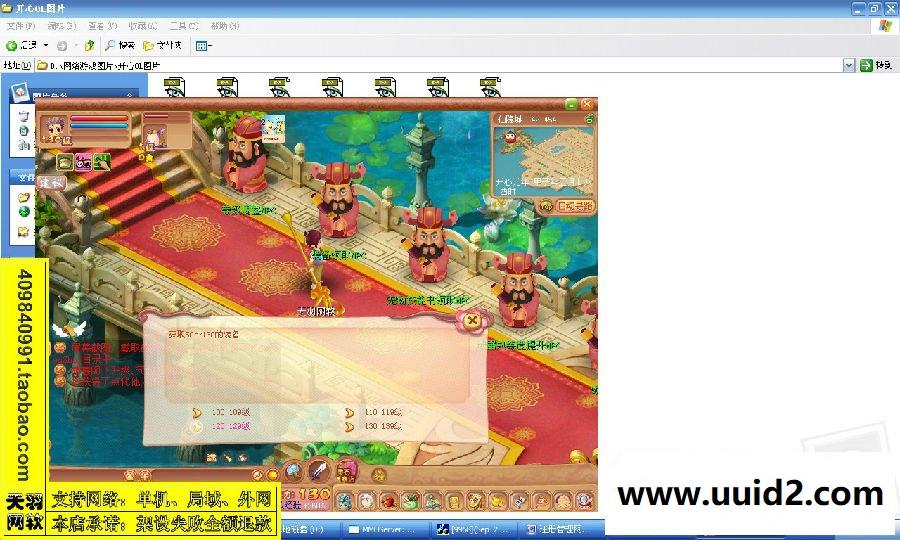Screen dimensions: 900x540
Task: Open the 收藏(A) menu in Explorer
Action: coord(143,26)
